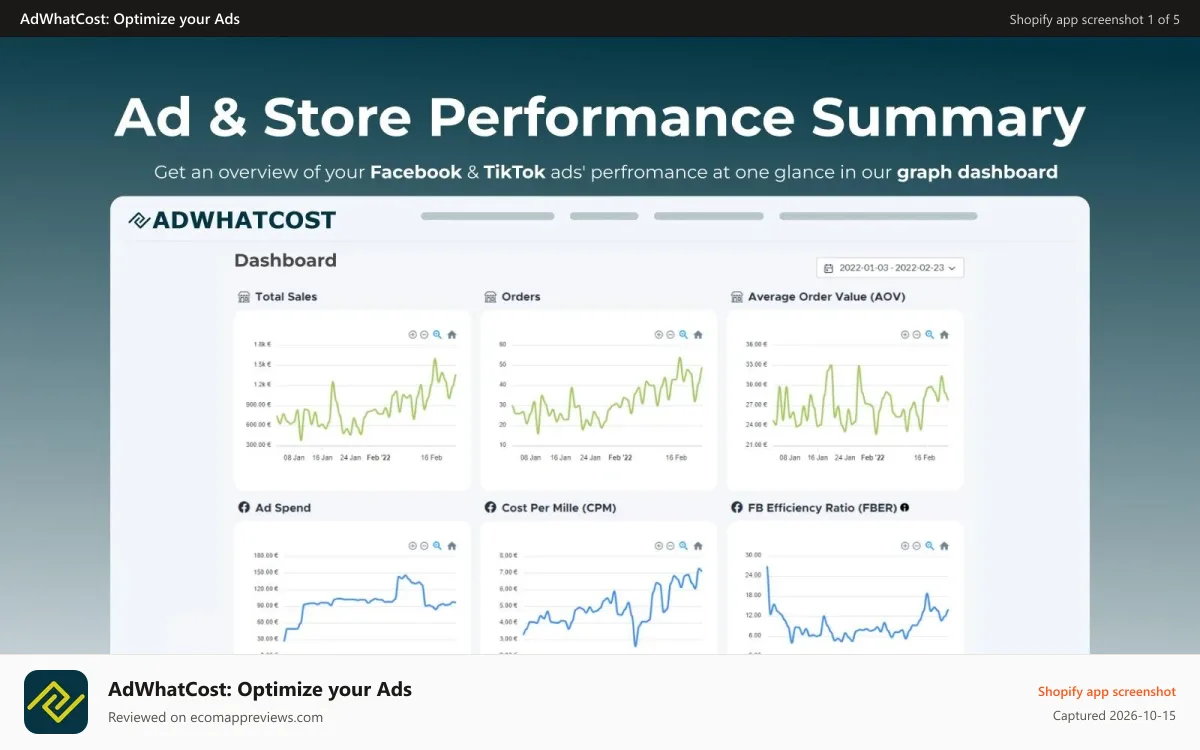This screenshot has width=1200, height=750.
Task: Click the Total Sales line graph
Action: click(x=366, y=398)
